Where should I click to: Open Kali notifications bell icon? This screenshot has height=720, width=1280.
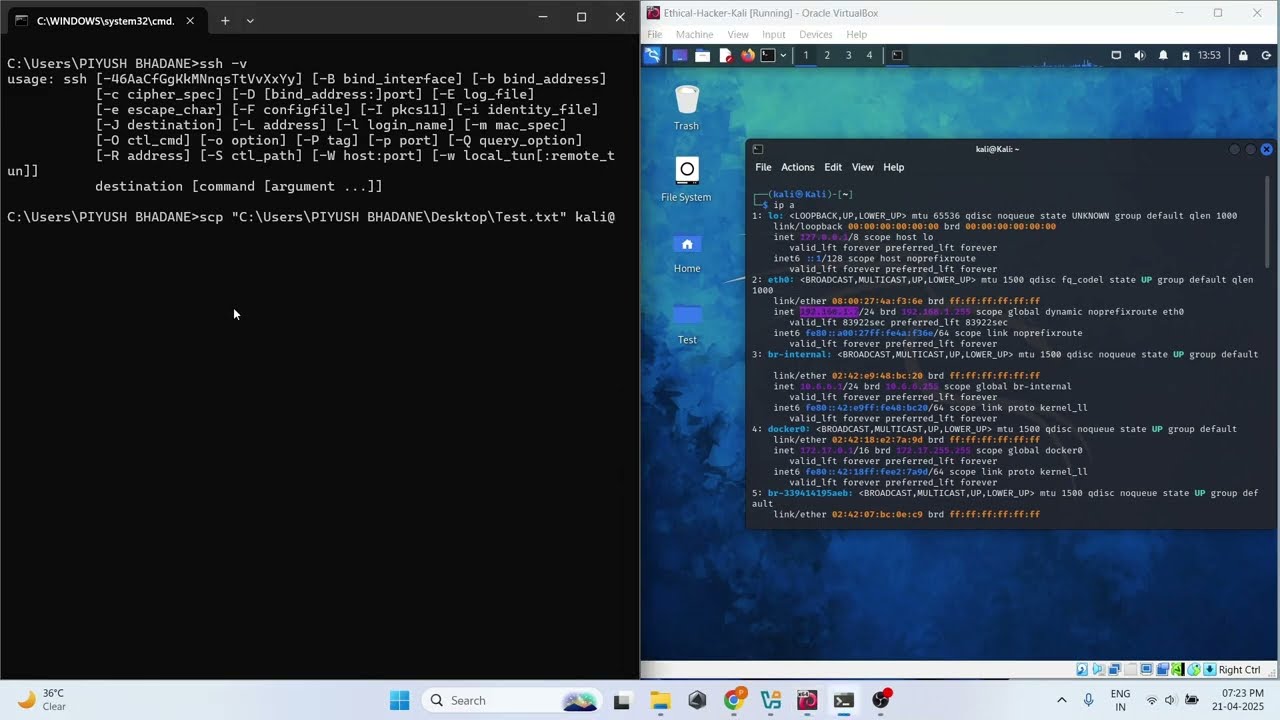coord(1163,55)
